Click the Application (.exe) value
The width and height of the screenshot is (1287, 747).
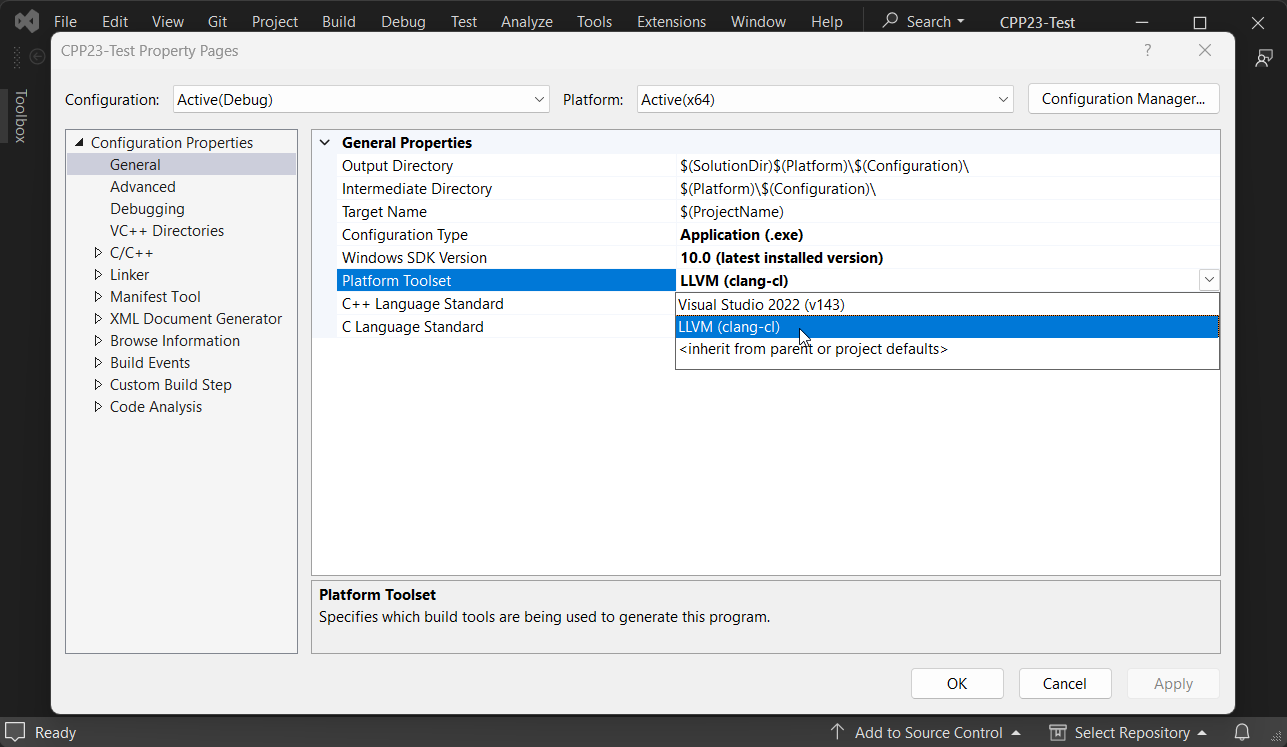click(x=741, y=235)
